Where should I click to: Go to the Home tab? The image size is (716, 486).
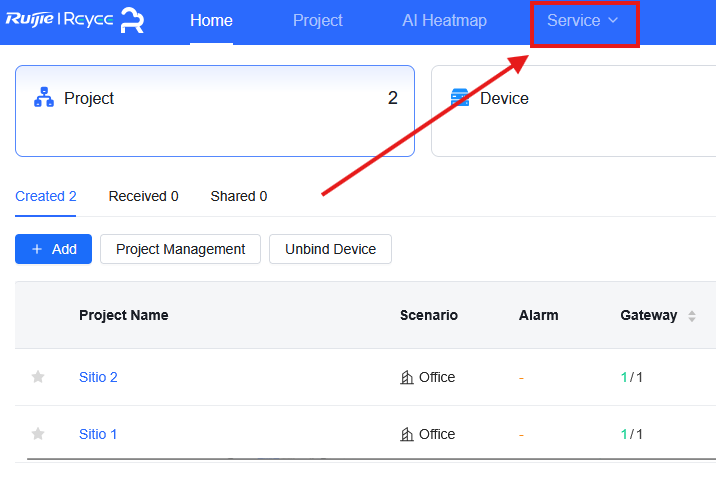[x=211, y=21]
